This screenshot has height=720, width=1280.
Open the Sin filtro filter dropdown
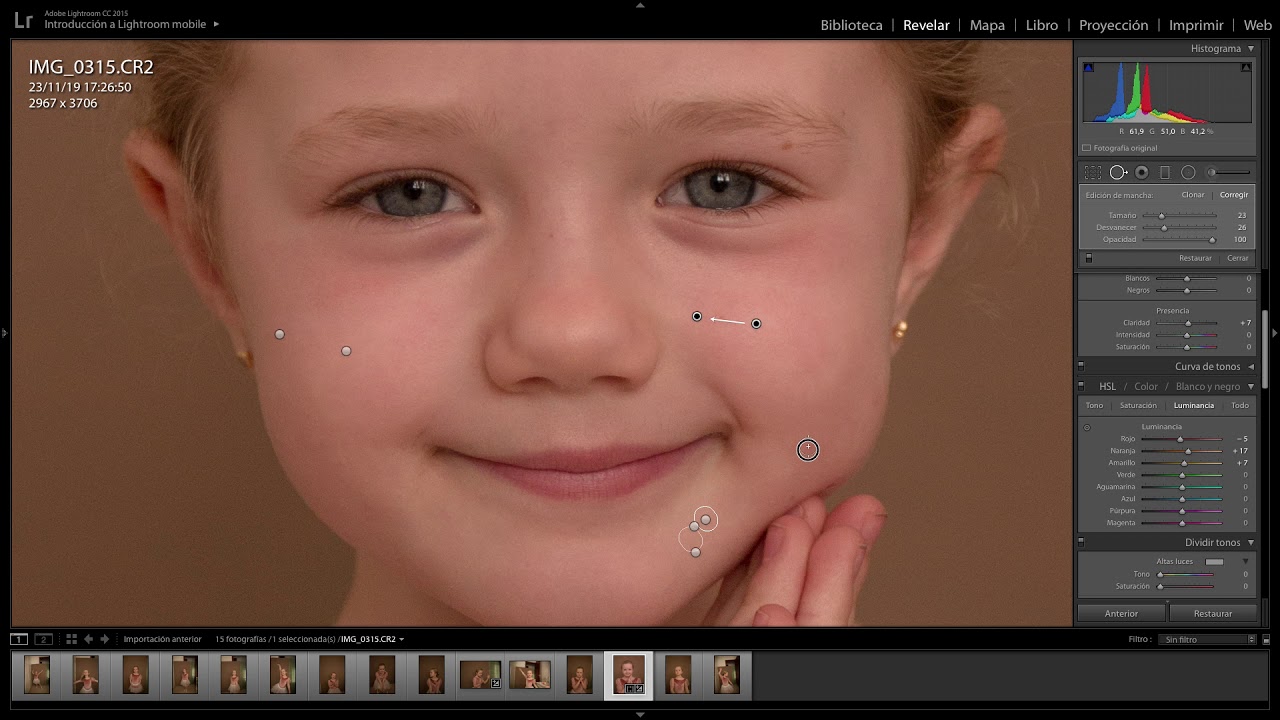[1209, 639]
